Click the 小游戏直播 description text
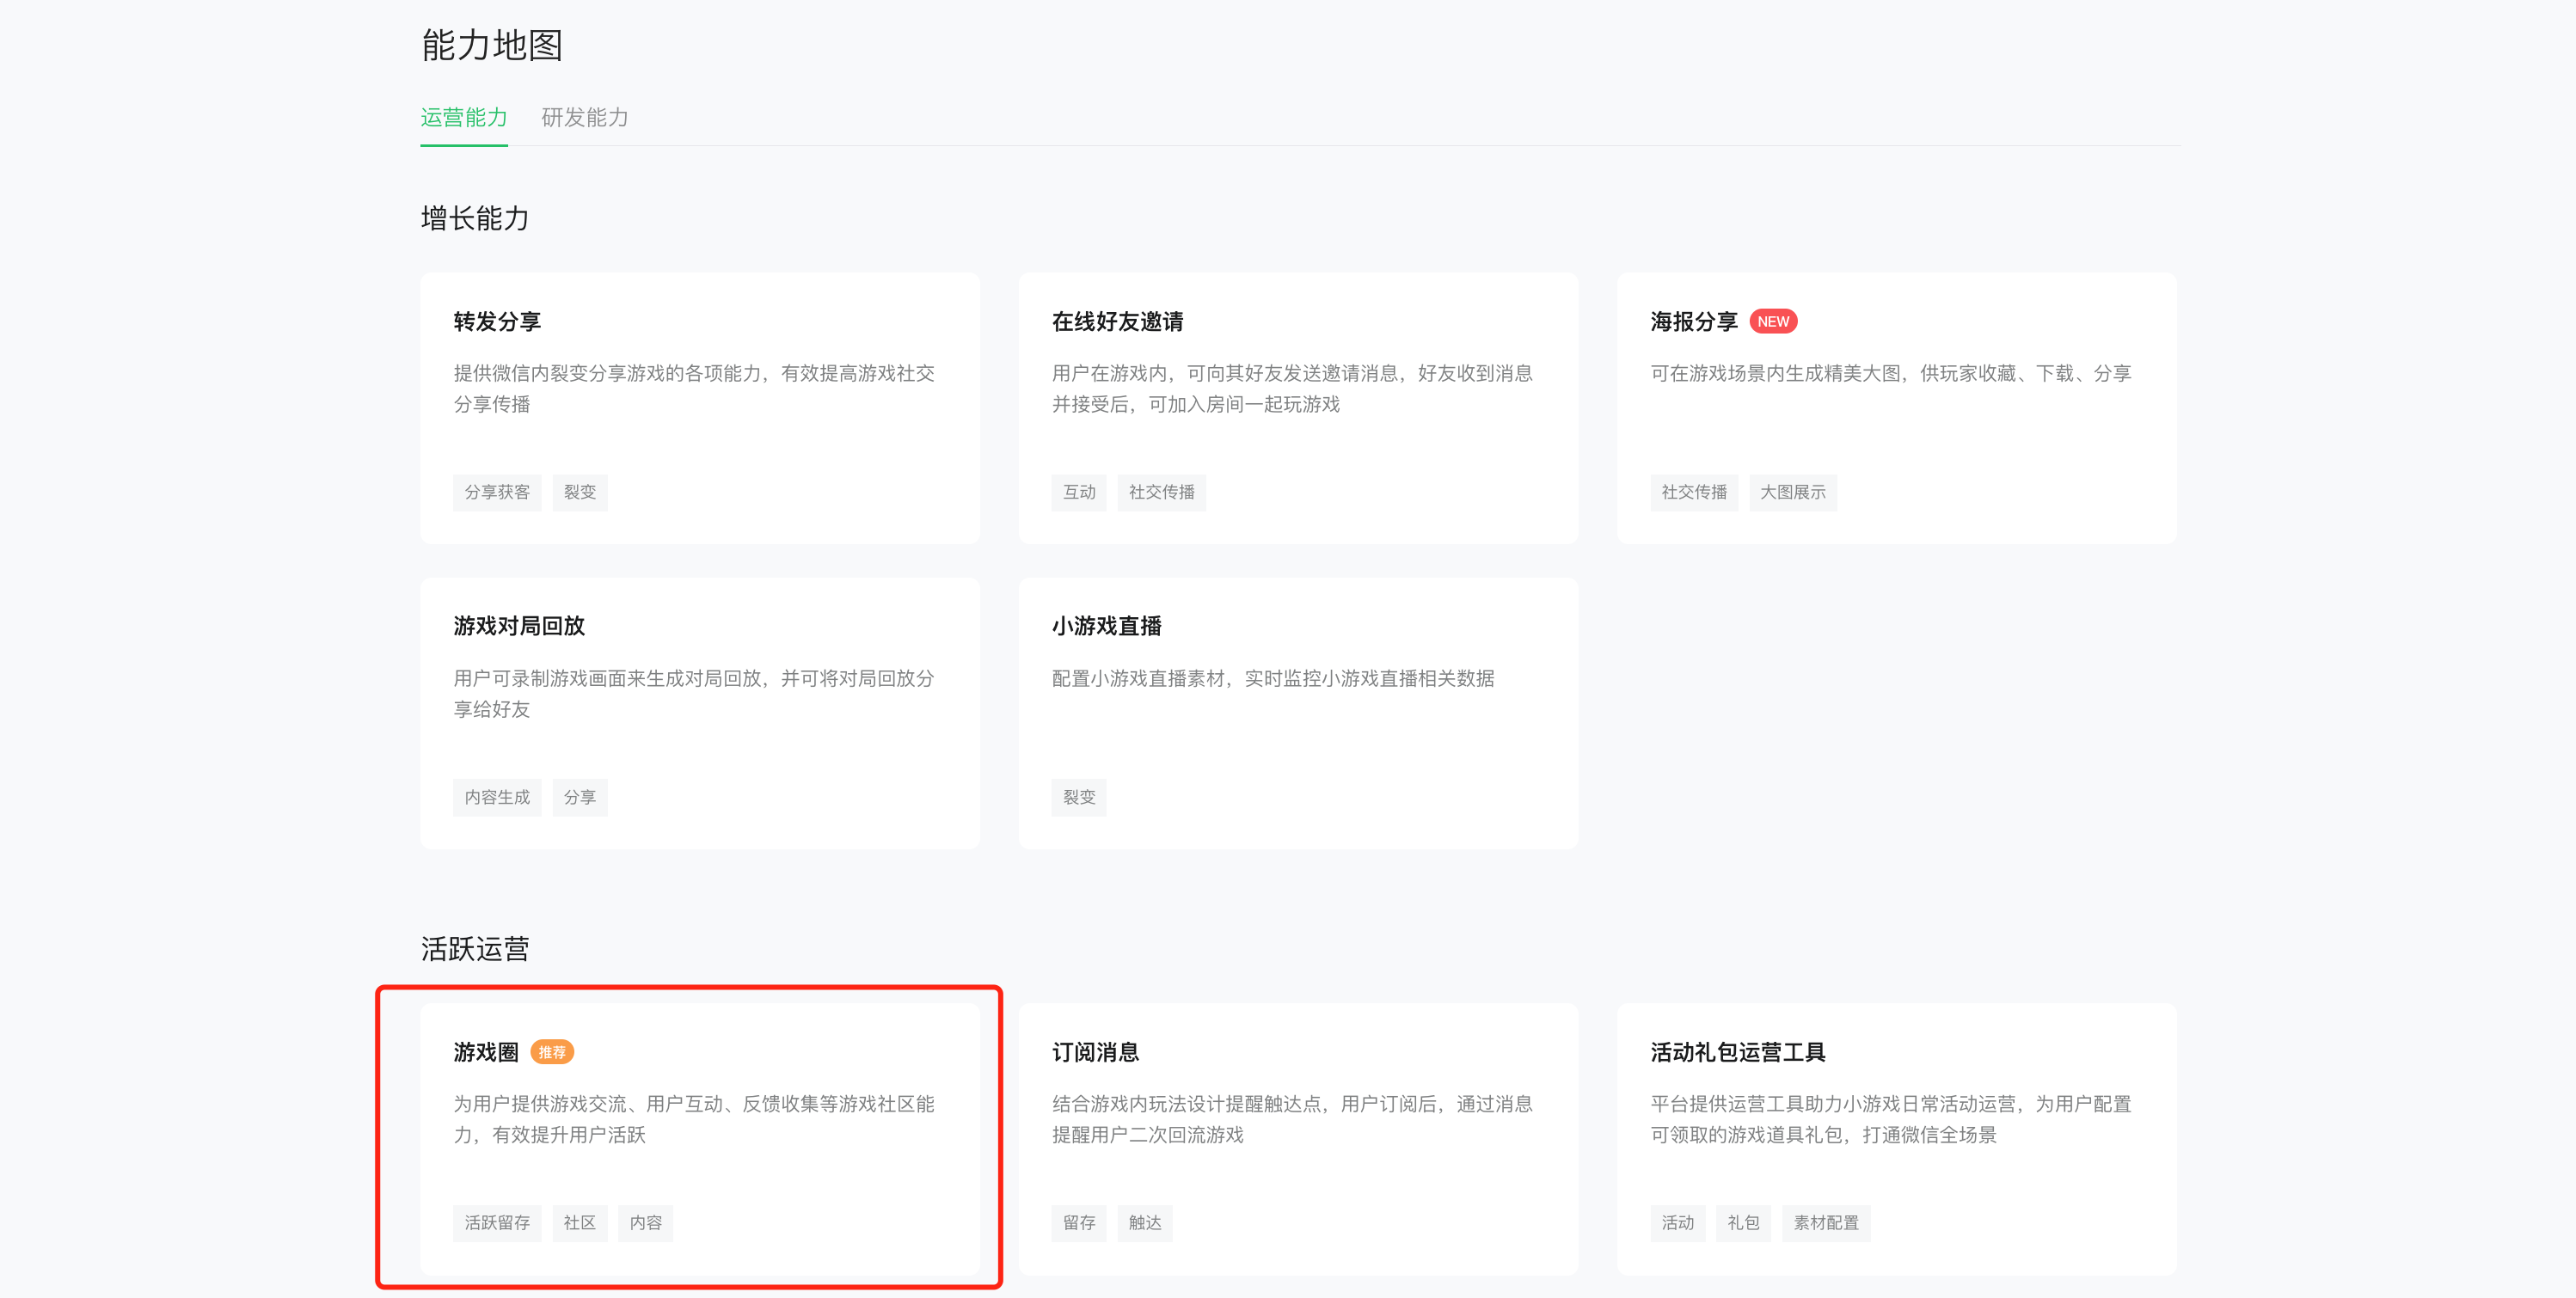Screen dimensions: 2576x1298 (1273, 678)
